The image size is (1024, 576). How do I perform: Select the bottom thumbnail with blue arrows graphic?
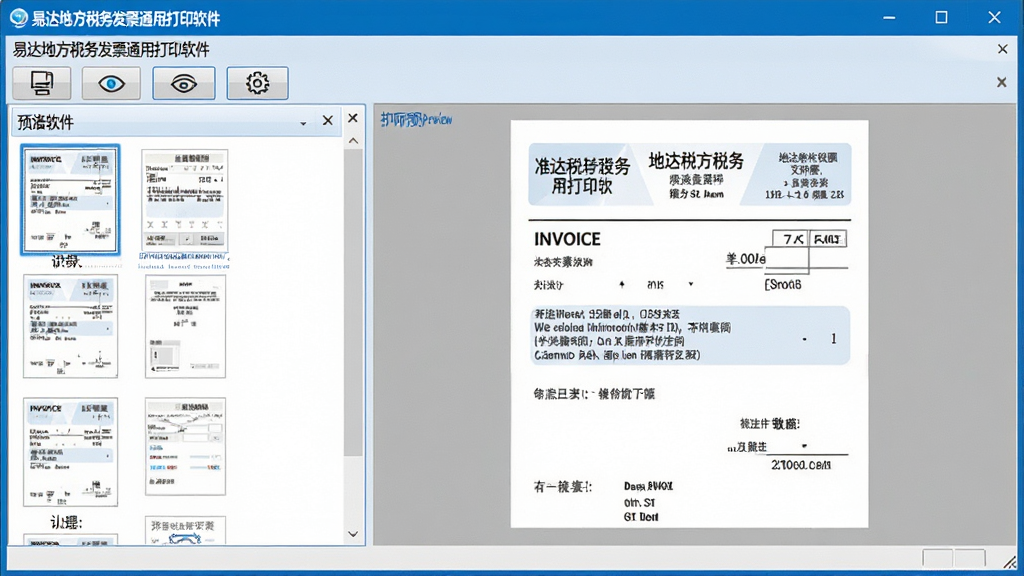coord(185,530)
